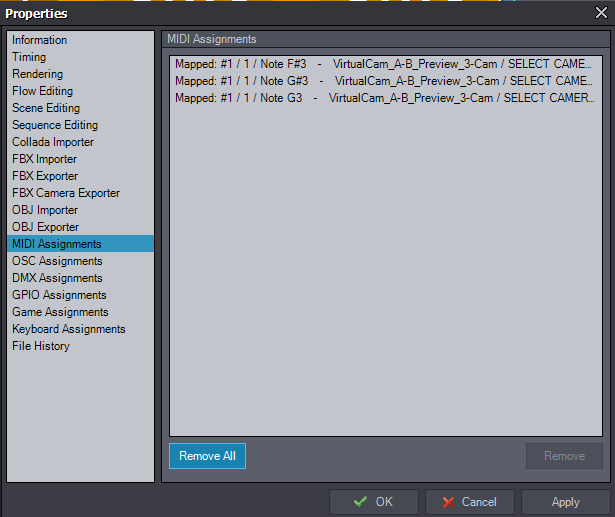Click the green checkmark icon on OK
The image size is (615, 517).
[x=360, y=502]
